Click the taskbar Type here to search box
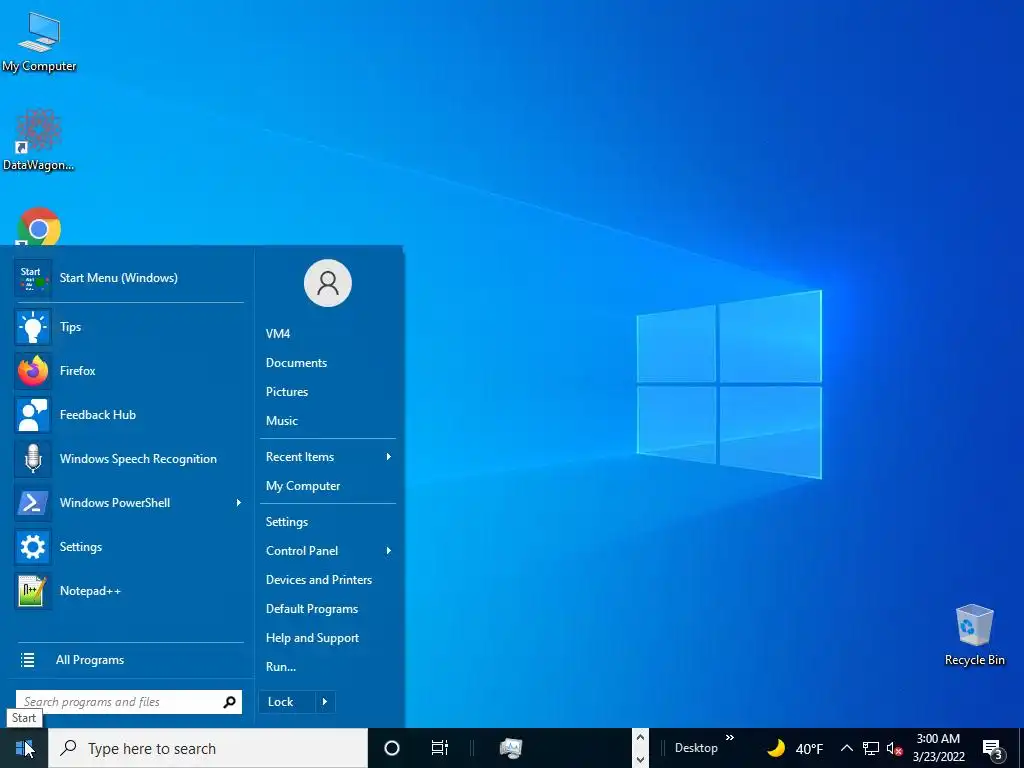1024x768 pixels. [x=208, y=748]
